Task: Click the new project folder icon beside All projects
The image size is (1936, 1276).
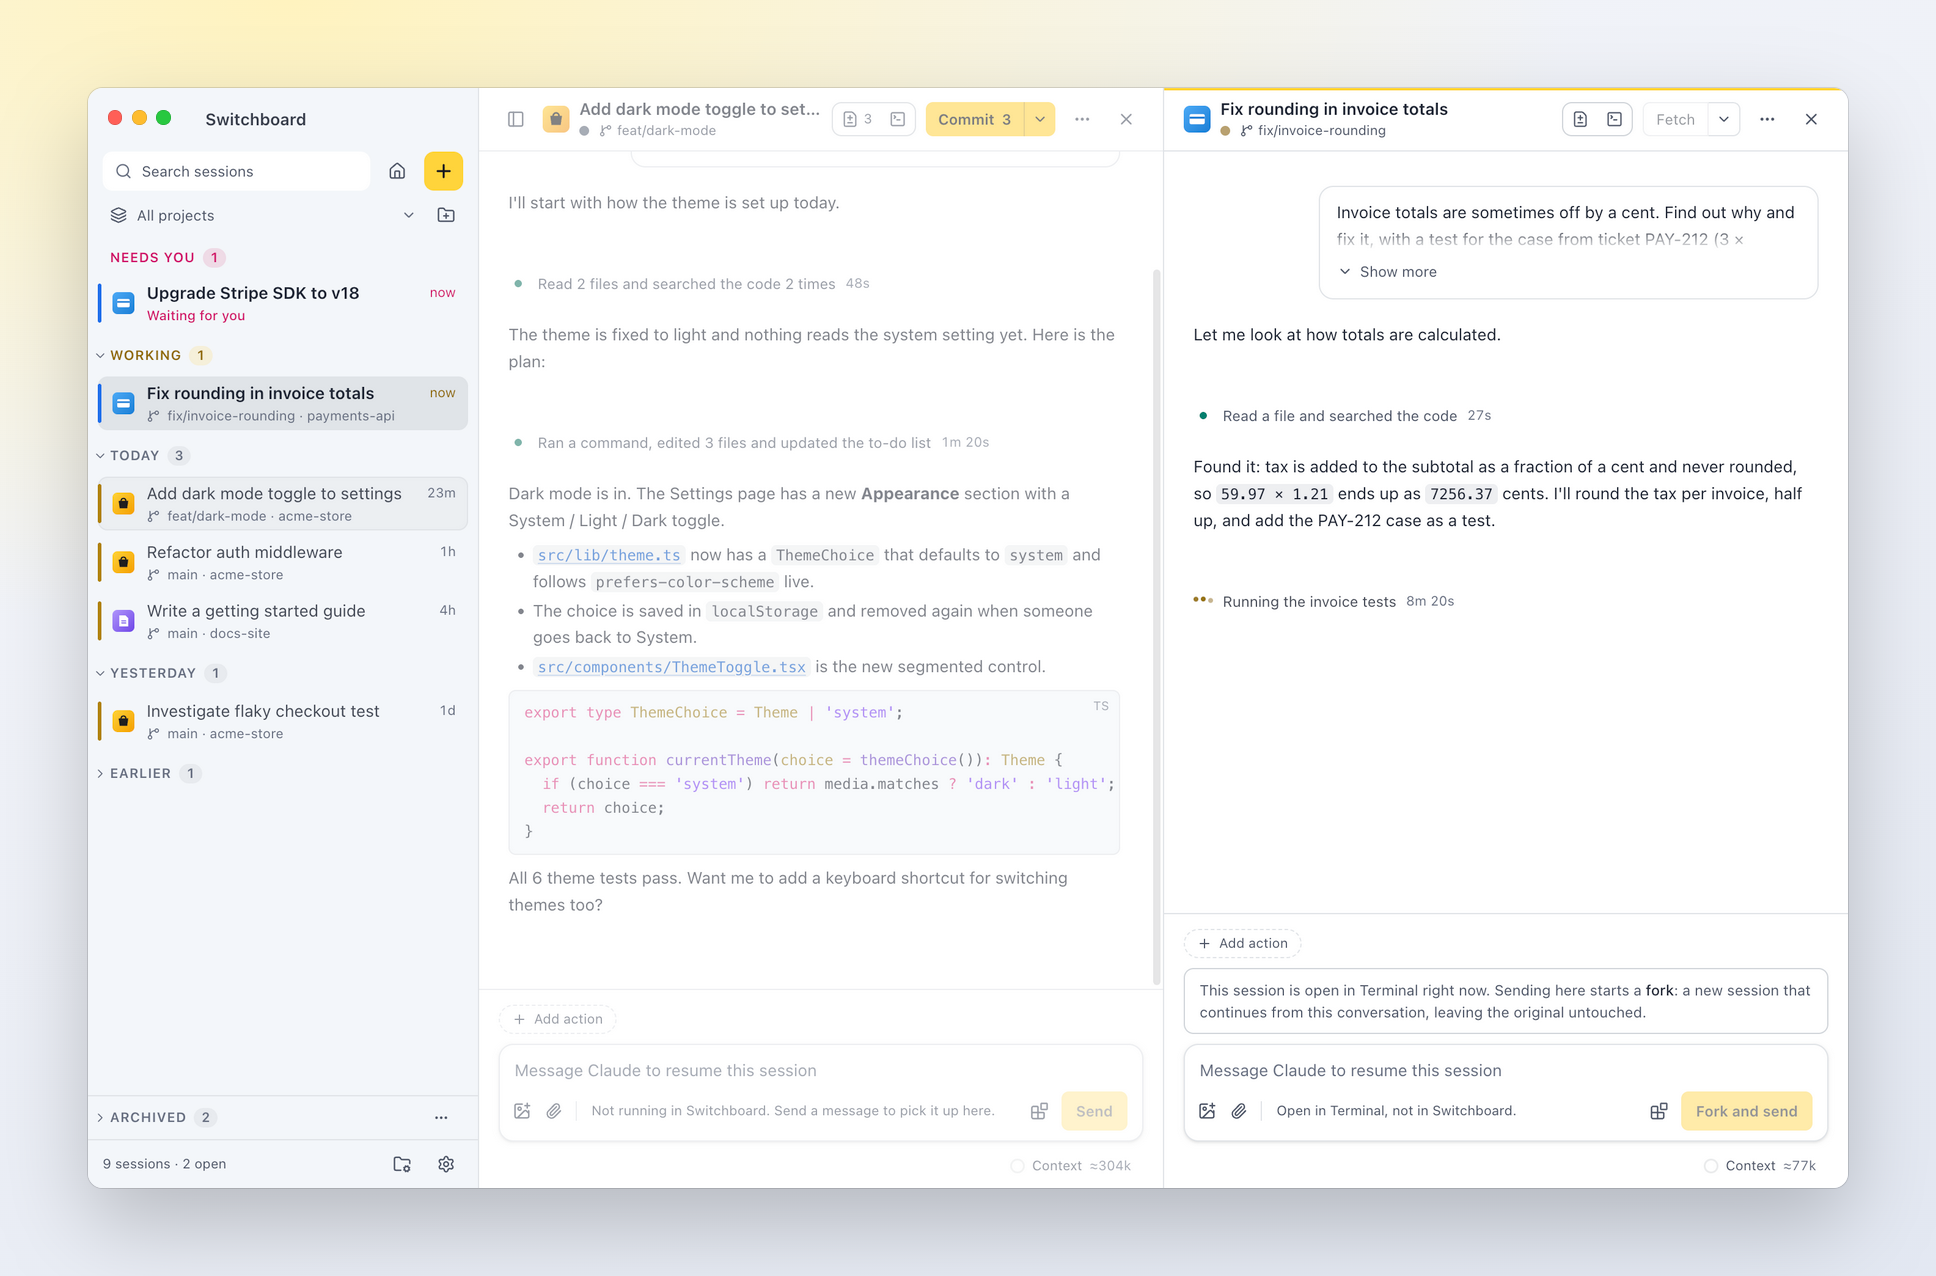Action: pos(446,215)
